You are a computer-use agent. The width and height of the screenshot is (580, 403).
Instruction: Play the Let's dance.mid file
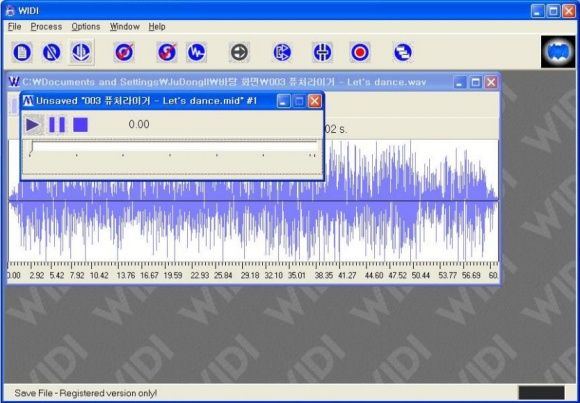(33, 125)
